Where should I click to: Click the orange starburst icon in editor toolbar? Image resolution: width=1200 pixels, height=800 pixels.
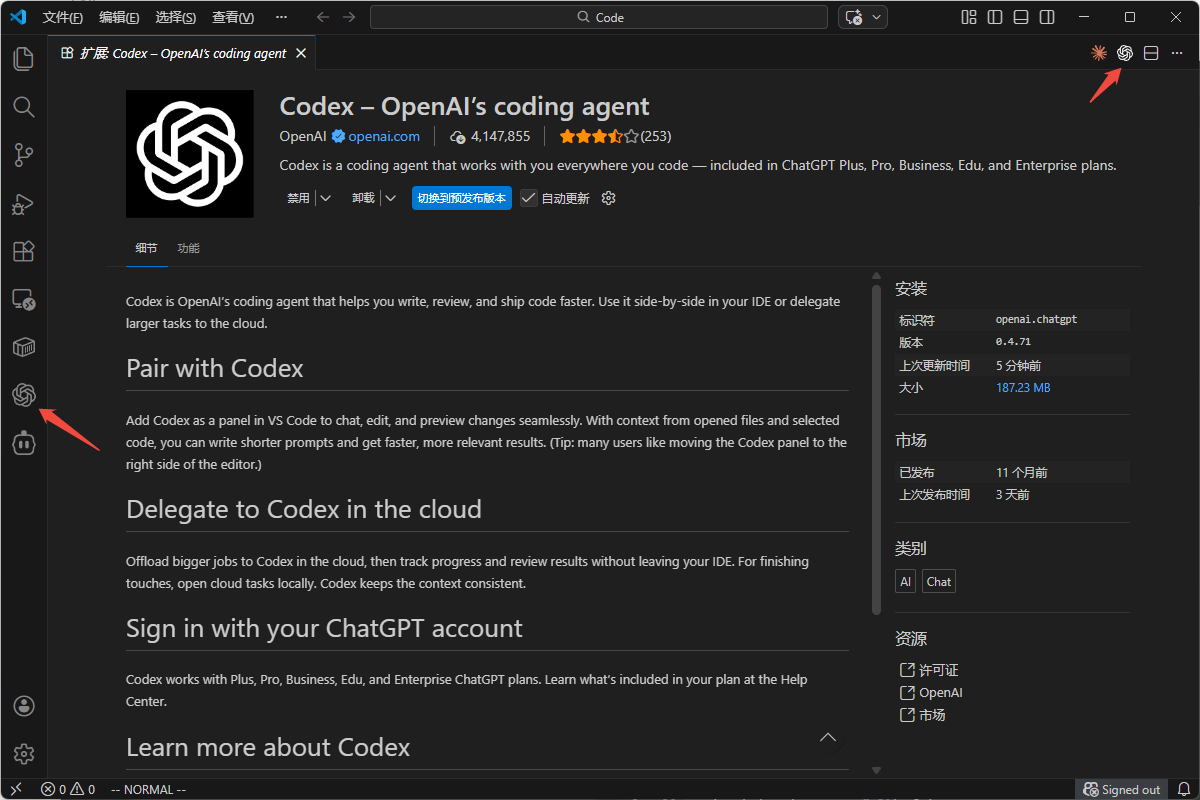(1099, 53)
